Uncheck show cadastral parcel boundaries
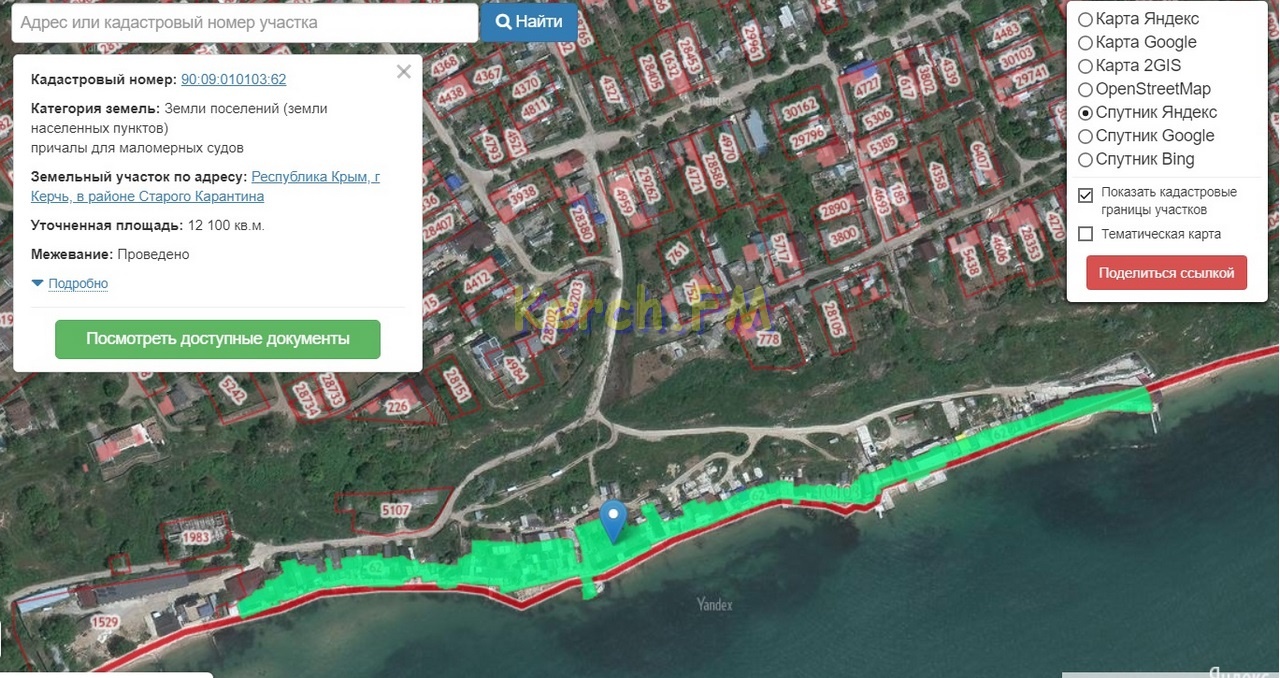This screenshot has width=1280, height=678. click(1085, 195)
